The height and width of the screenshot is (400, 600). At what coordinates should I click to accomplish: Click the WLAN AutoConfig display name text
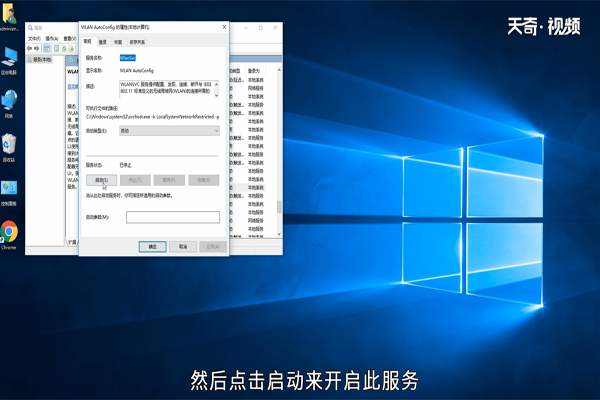click(x=137, y=70)
